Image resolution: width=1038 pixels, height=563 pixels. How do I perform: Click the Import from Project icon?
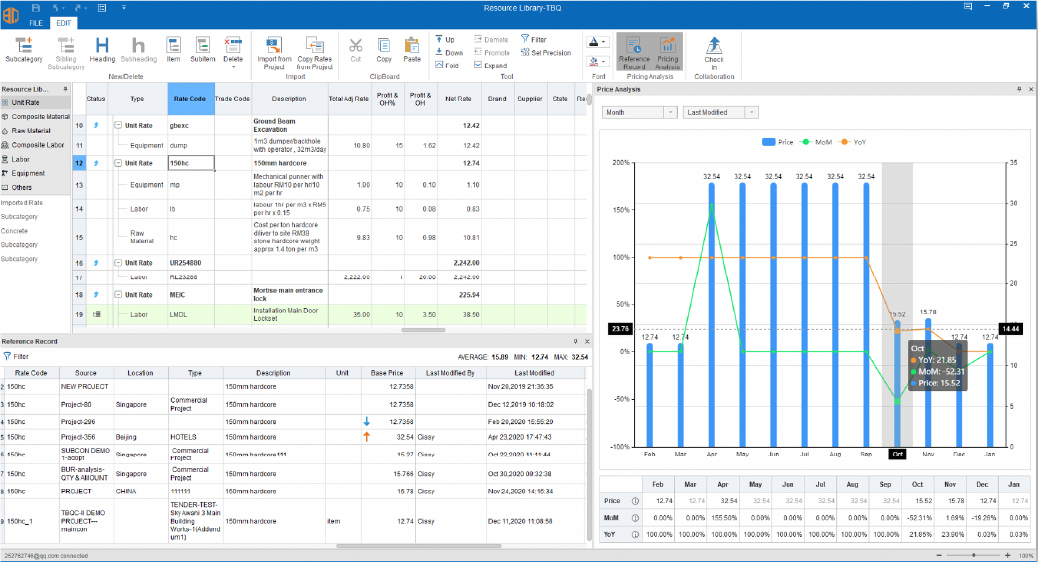pyautogui.click(x=274, y=45)
